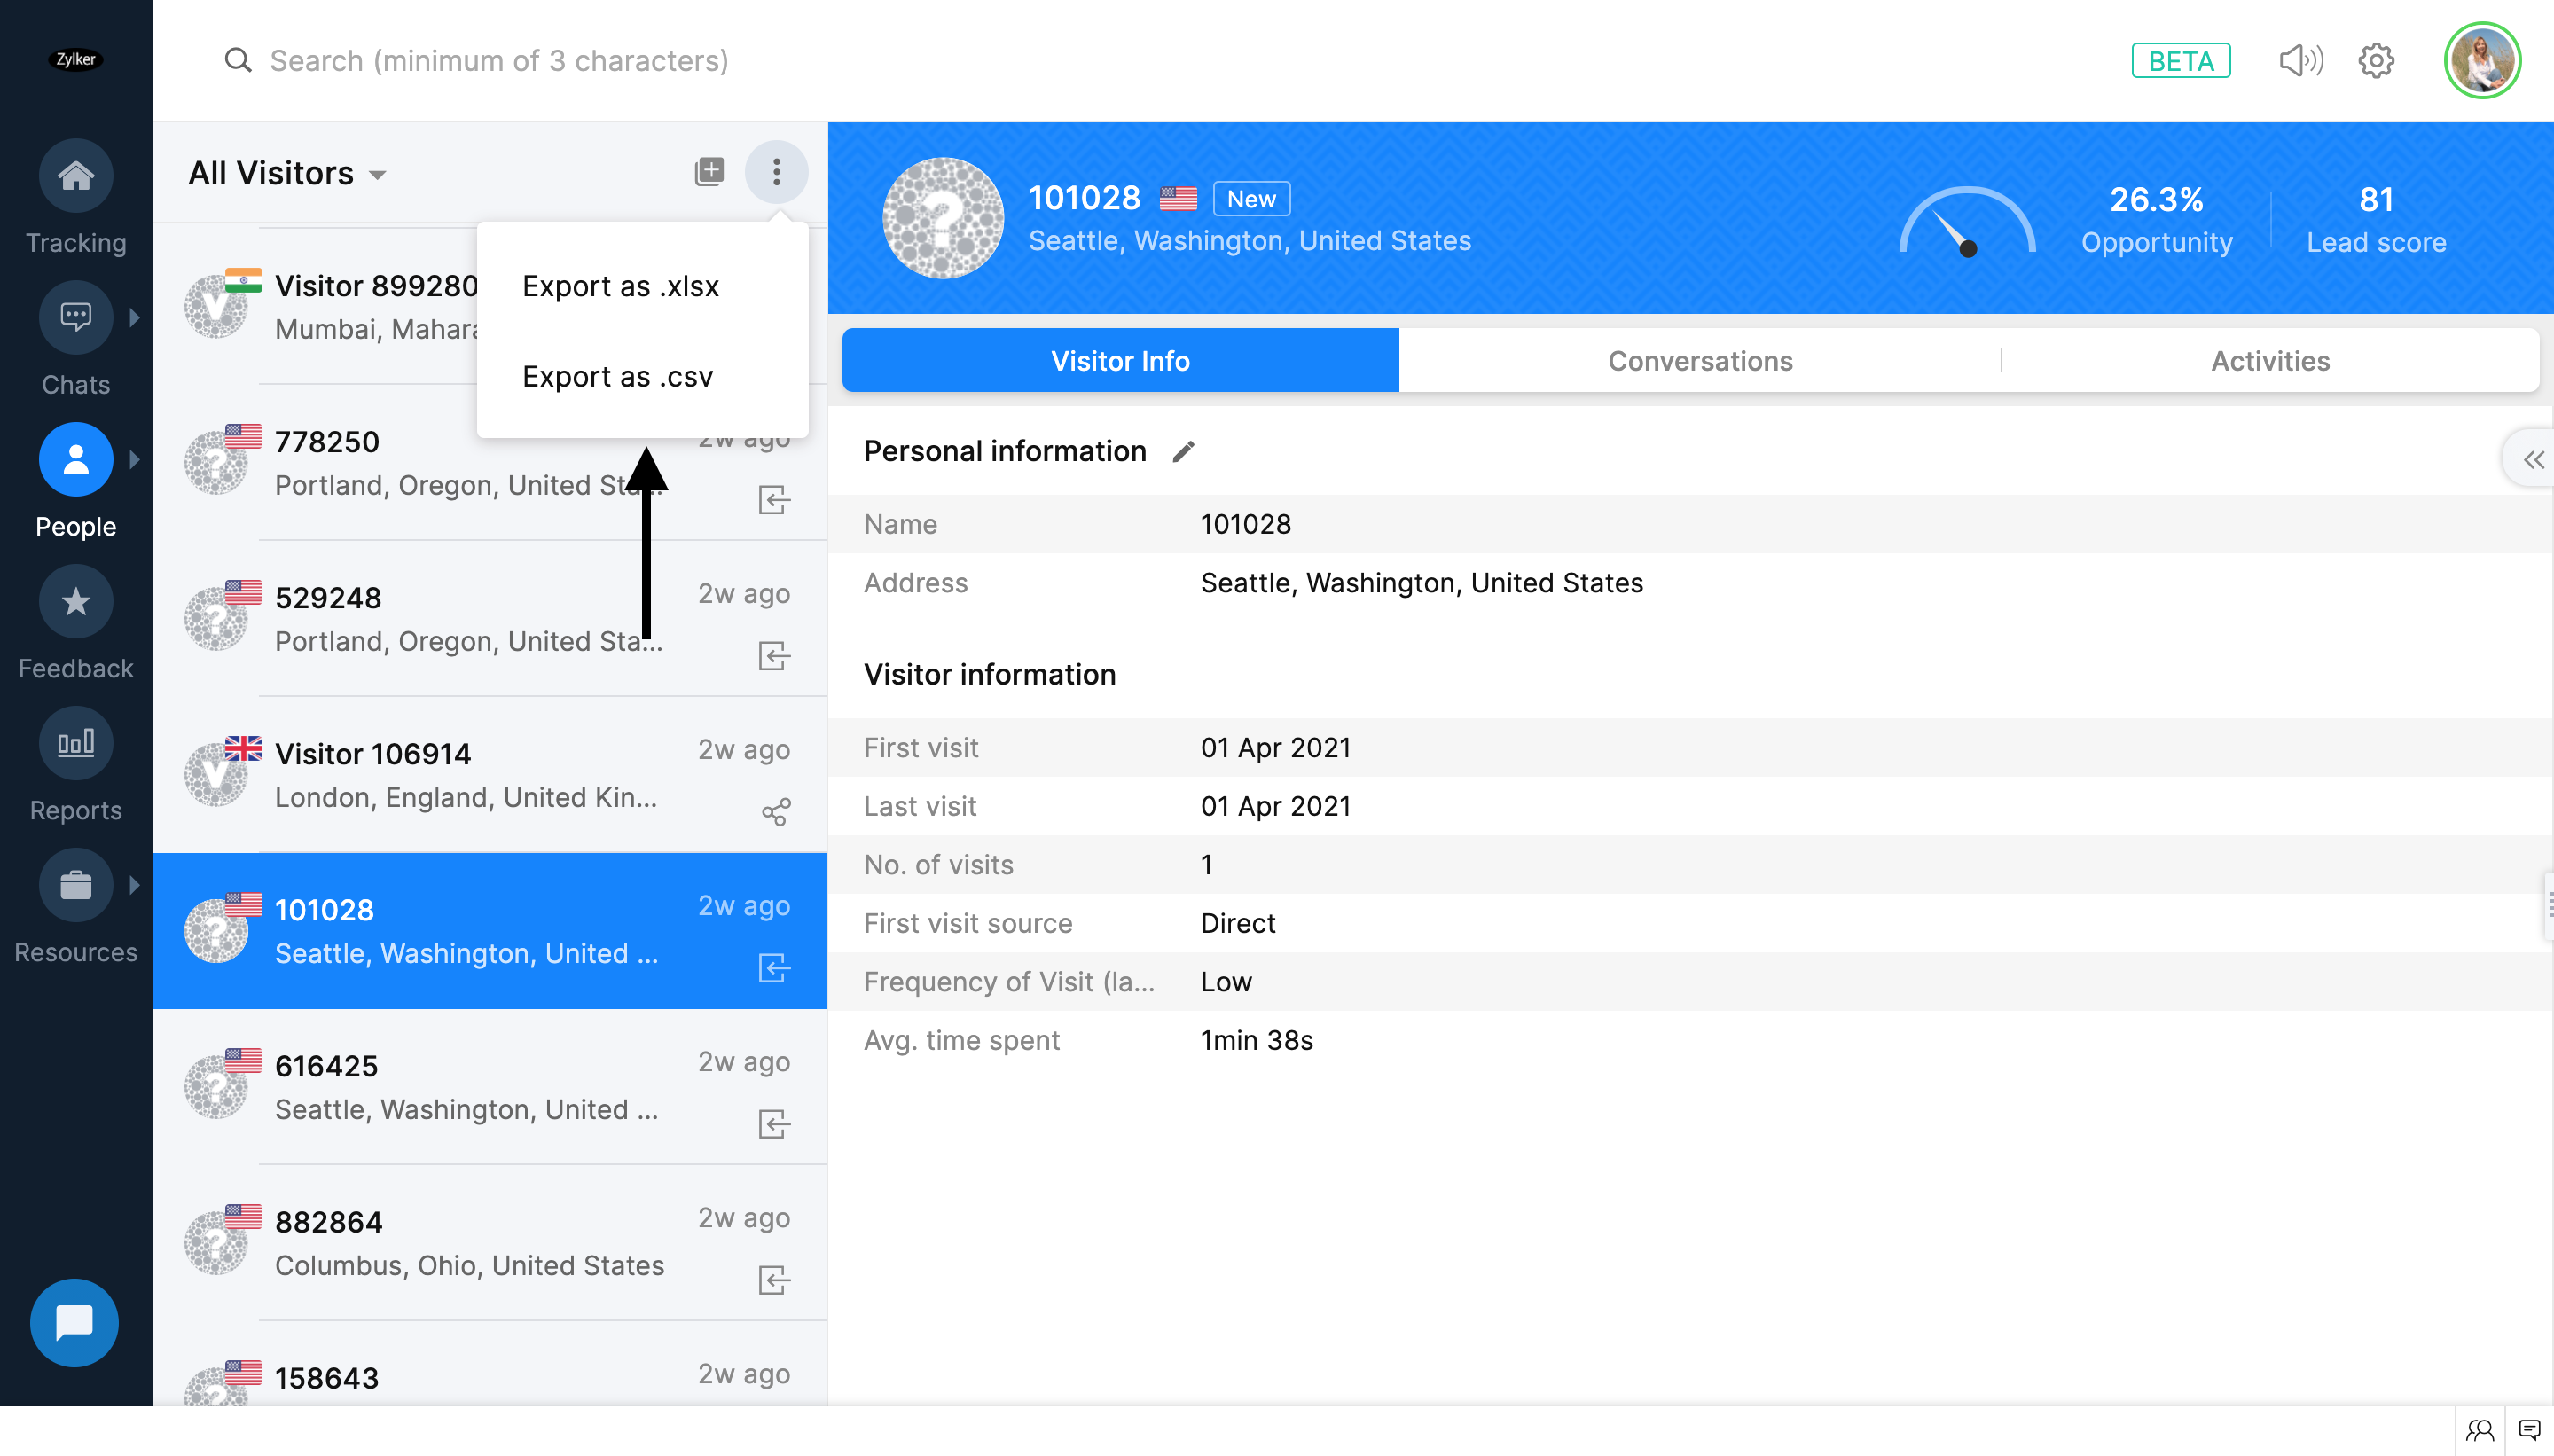Click the pencil icon beside Personal information
Image resolution: width=2554 pixels, height=1456 pixels.
(x=1183, y=452)
